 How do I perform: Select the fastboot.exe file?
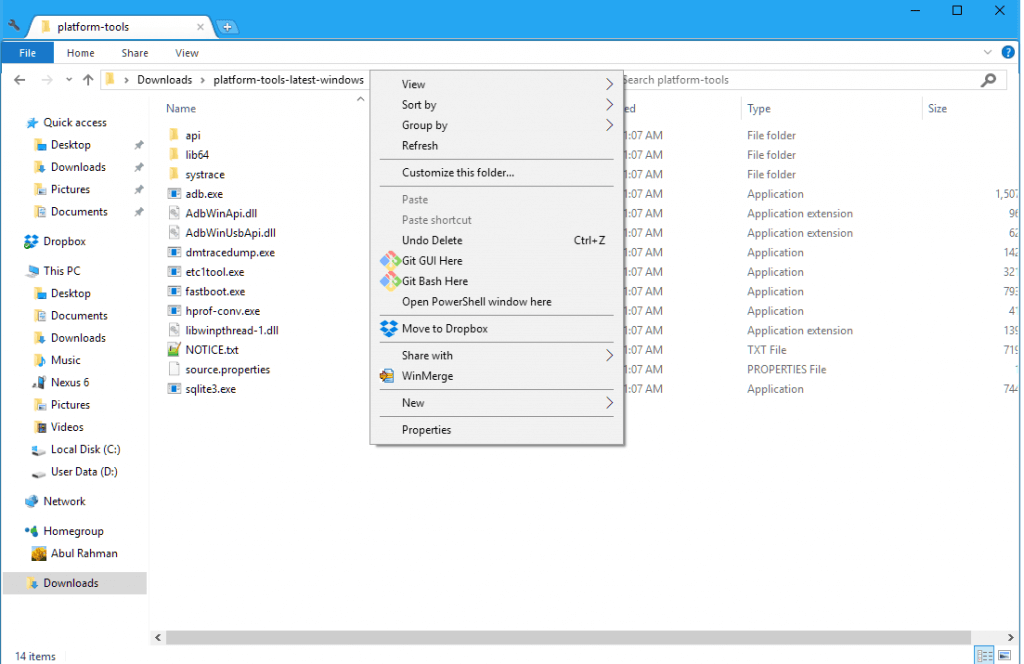(215, 291)
